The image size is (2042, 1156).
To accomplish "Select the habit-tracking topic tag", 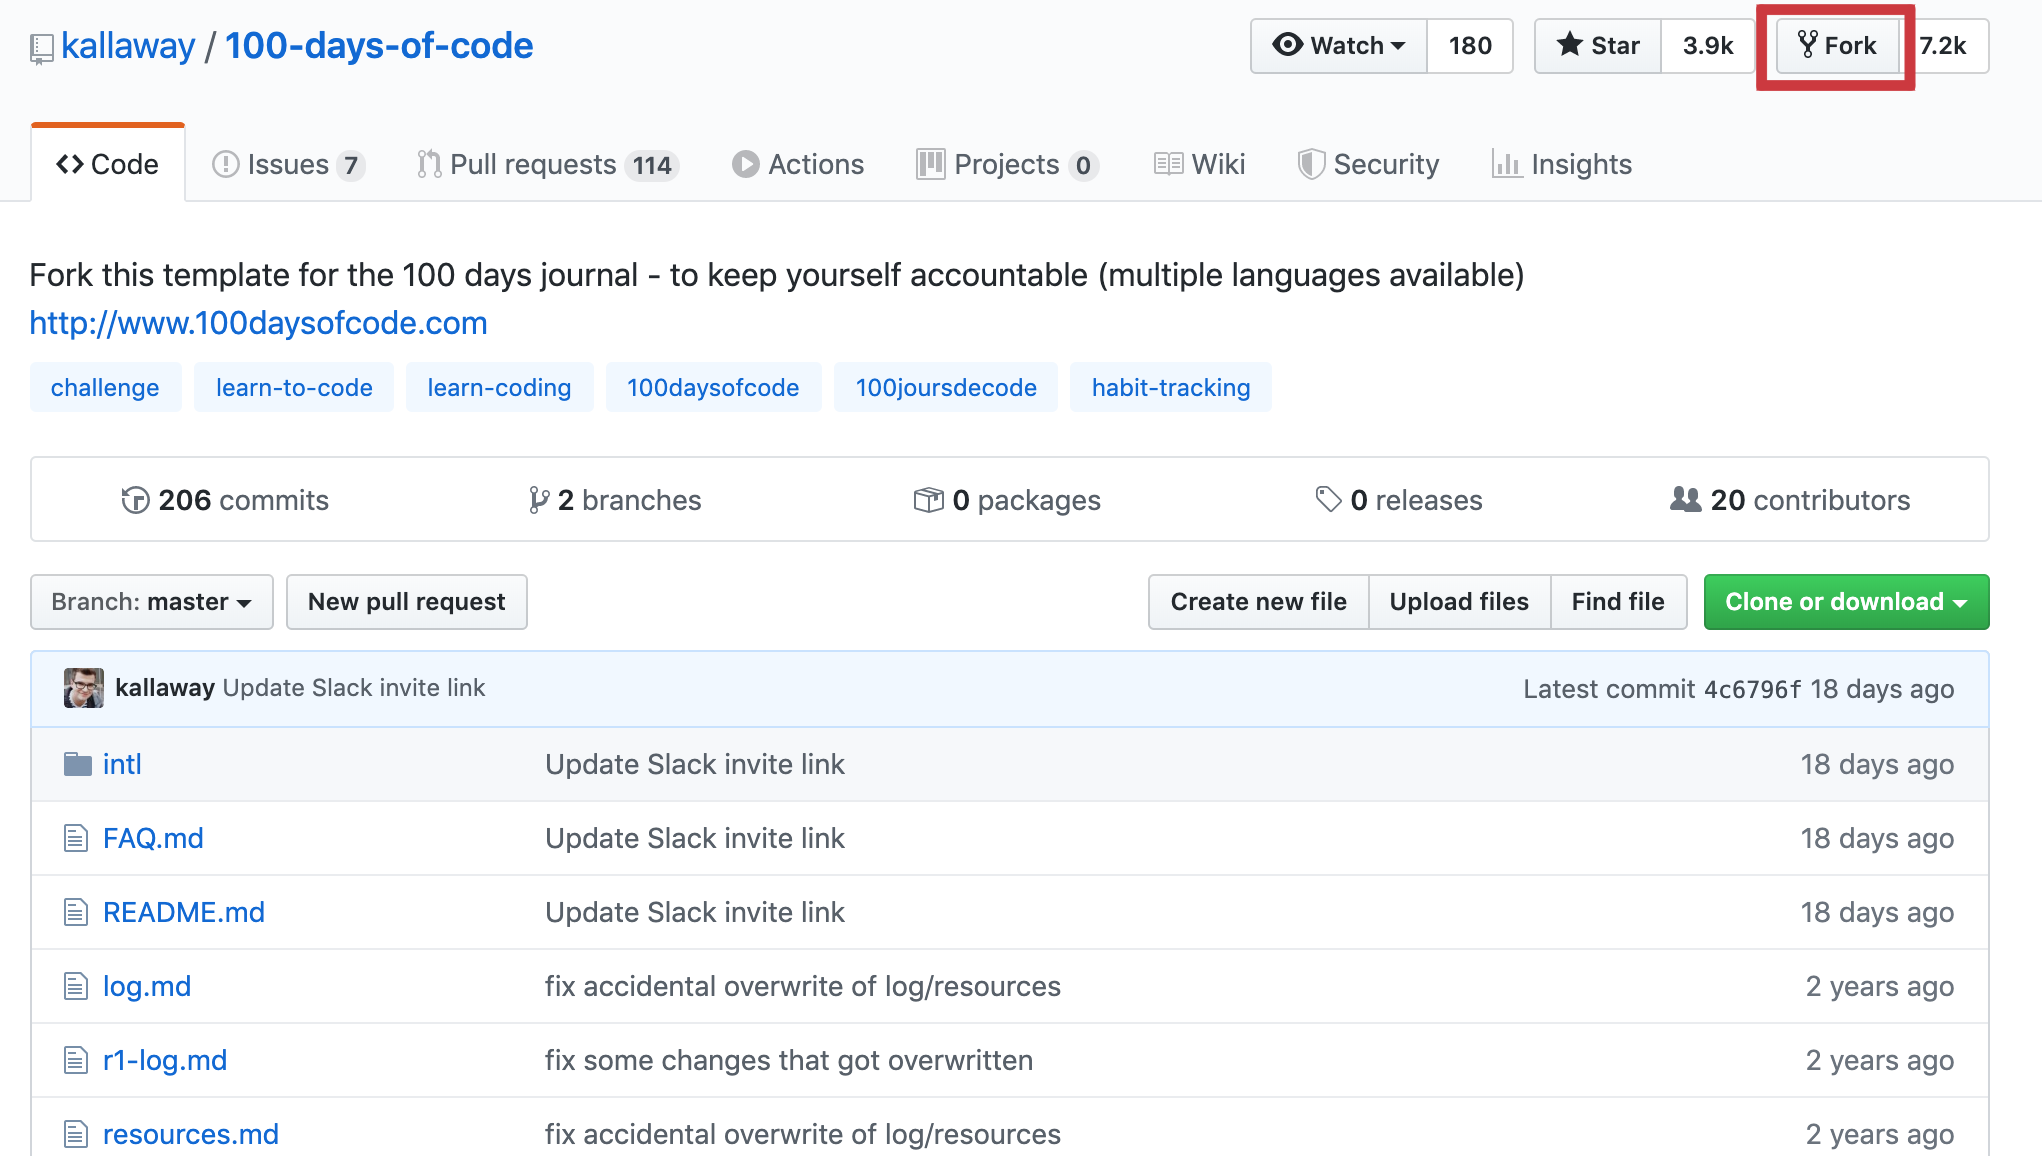I will pos(1171,387).
